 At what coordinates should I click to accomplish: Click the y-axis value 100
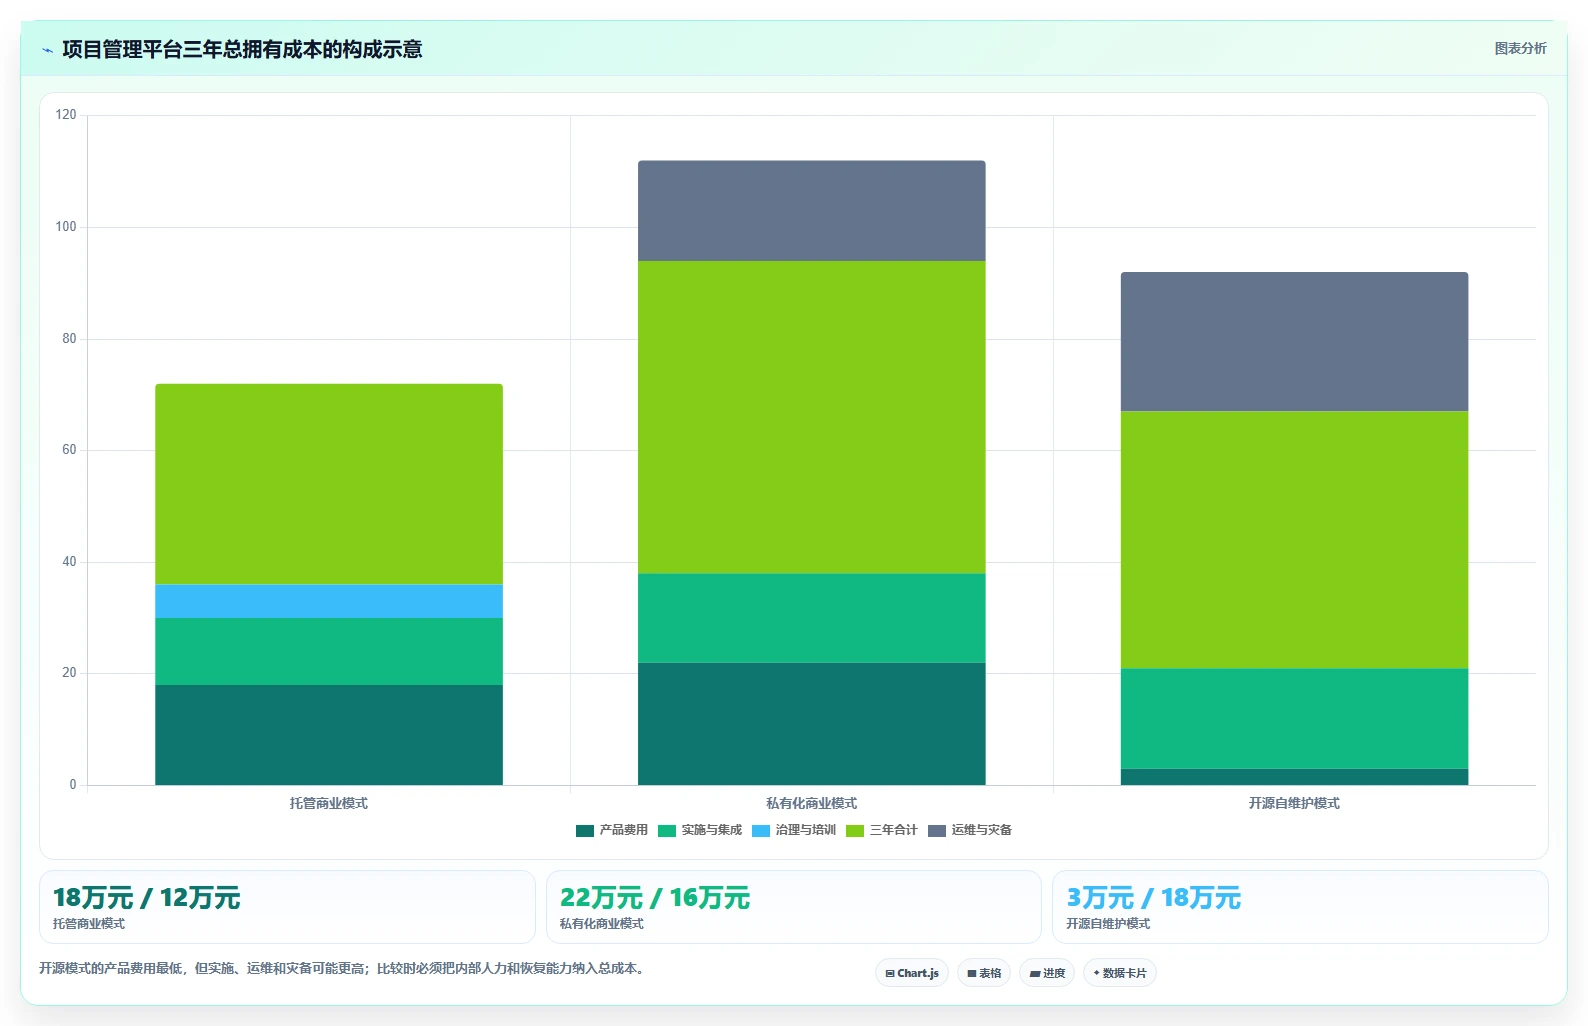click(66, 227)
